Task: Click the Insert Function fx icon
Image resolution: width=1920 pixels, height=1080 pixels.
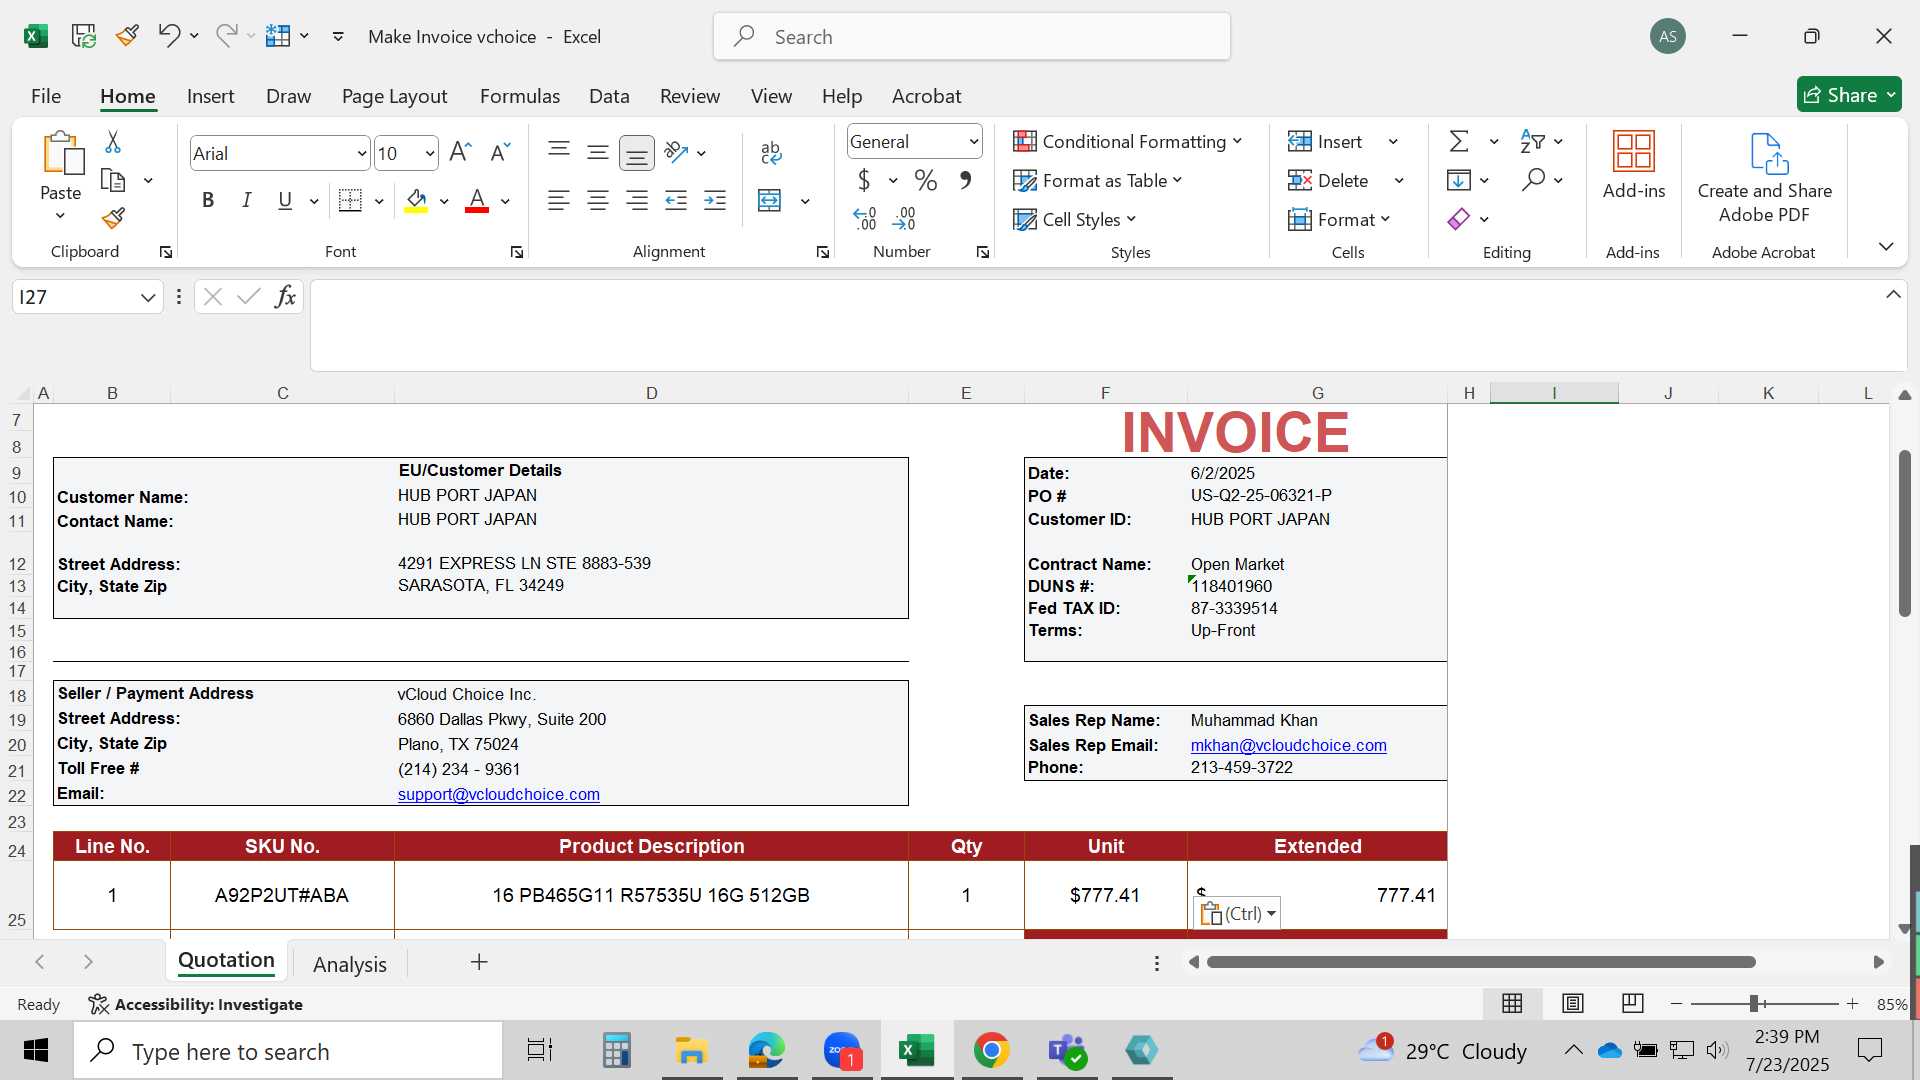Action: (x=285, y=297)
